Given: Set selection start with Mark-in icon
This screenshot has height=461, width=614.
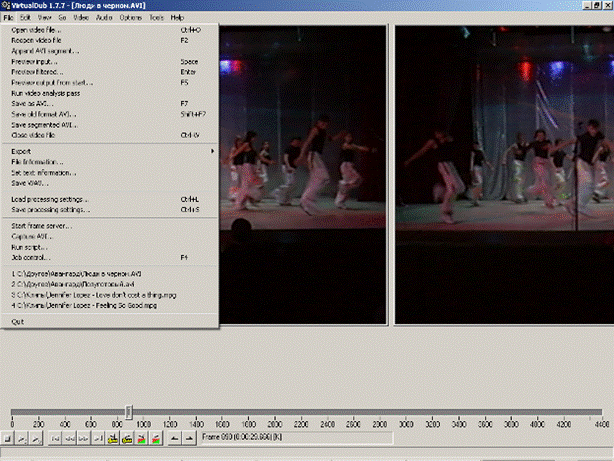Looking at the screenshot, I should point(175,438).
